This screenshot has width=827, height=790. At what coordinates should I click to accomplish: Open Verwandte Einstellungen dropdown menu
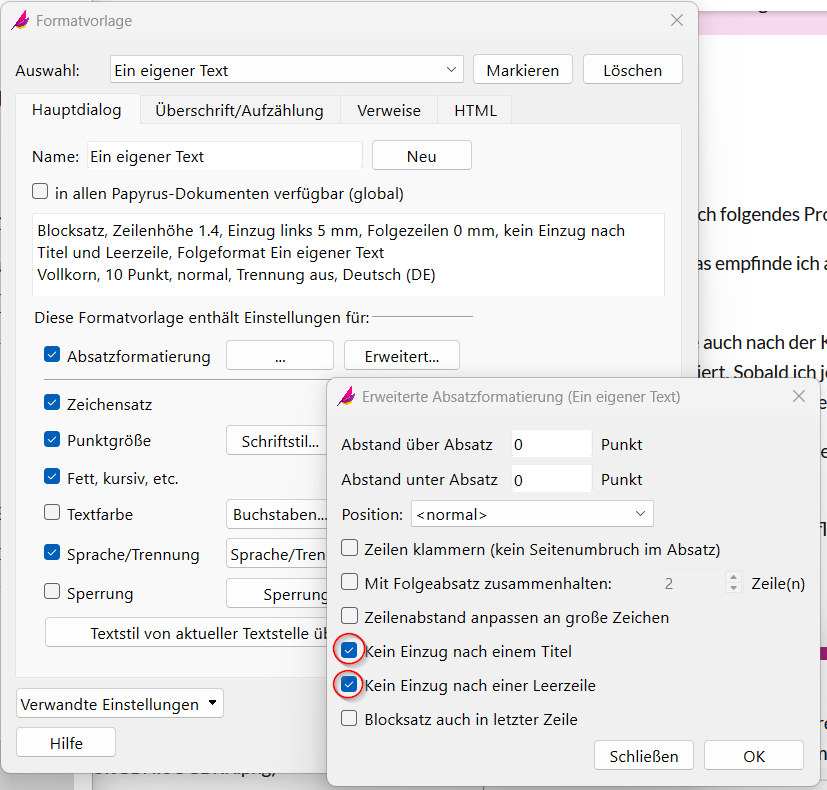point(120,704)
